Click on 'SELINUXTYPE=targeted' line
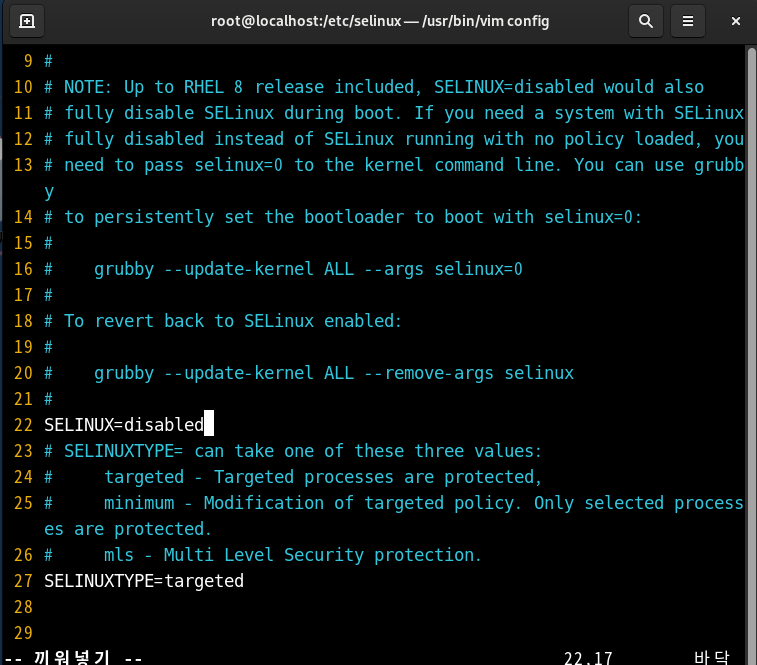The height and width of the screenshot is (665, 757). (144, 581)
